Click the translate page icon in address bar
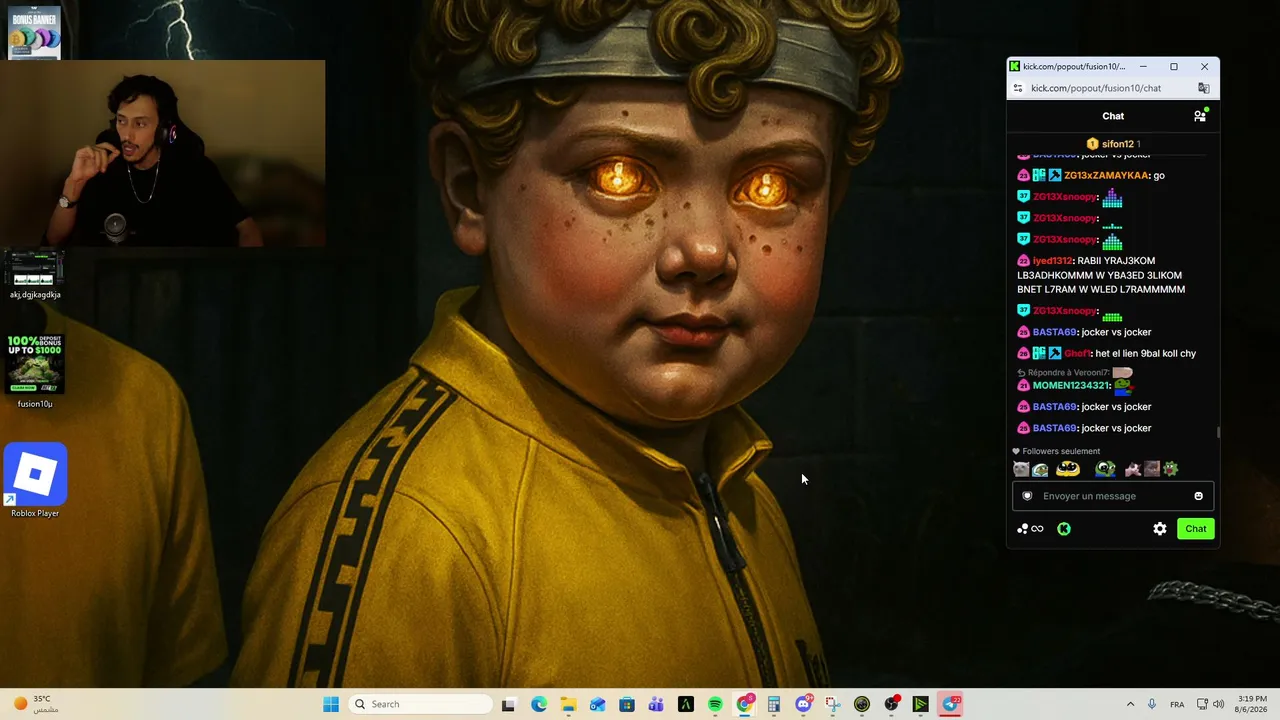The height and width of the screenshot is (720, 1280). (x=1204, y=88)
